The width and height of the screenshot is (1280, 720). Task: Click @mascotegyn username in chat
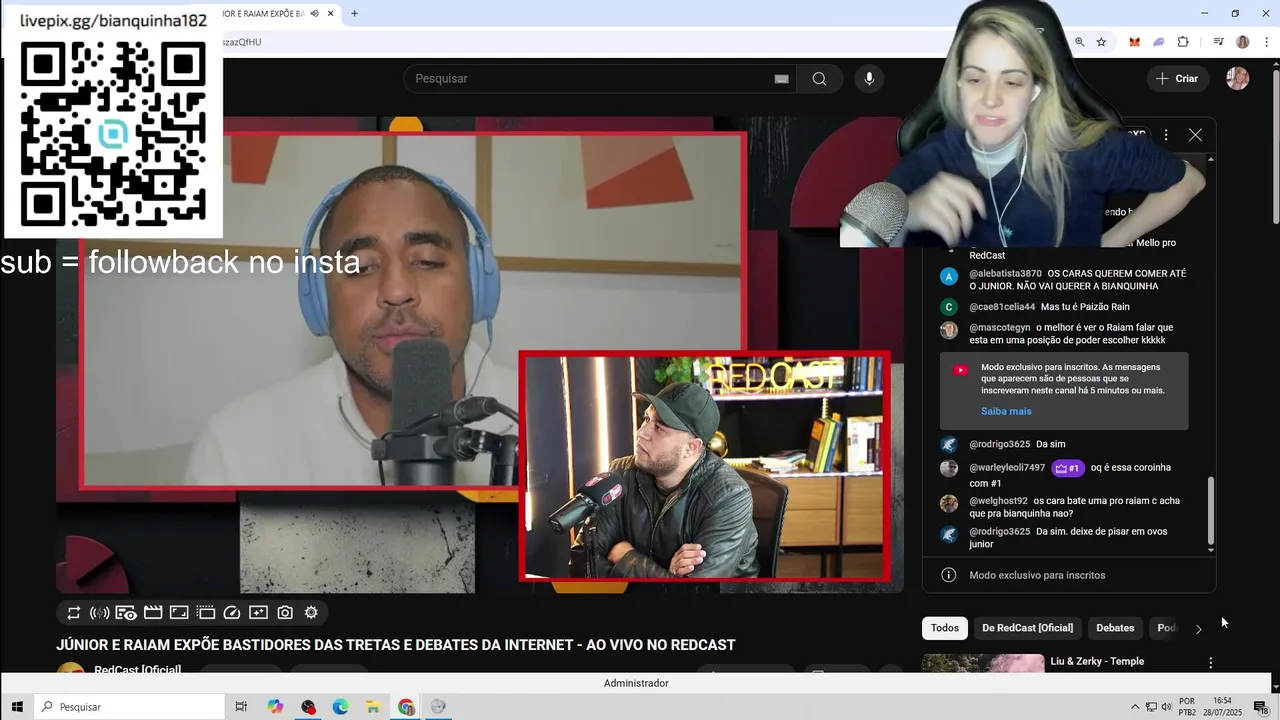pos(999,327)
